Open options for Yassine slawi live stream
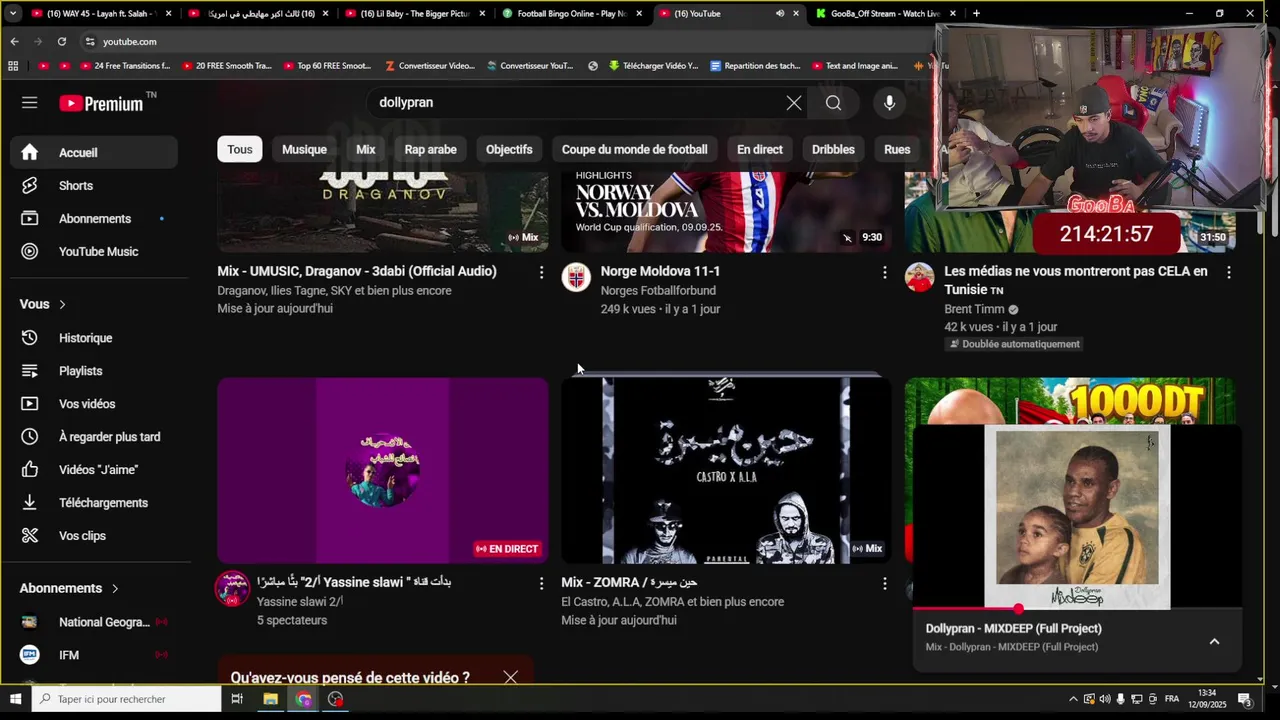The image size is (1280, 720). (541, 583)
